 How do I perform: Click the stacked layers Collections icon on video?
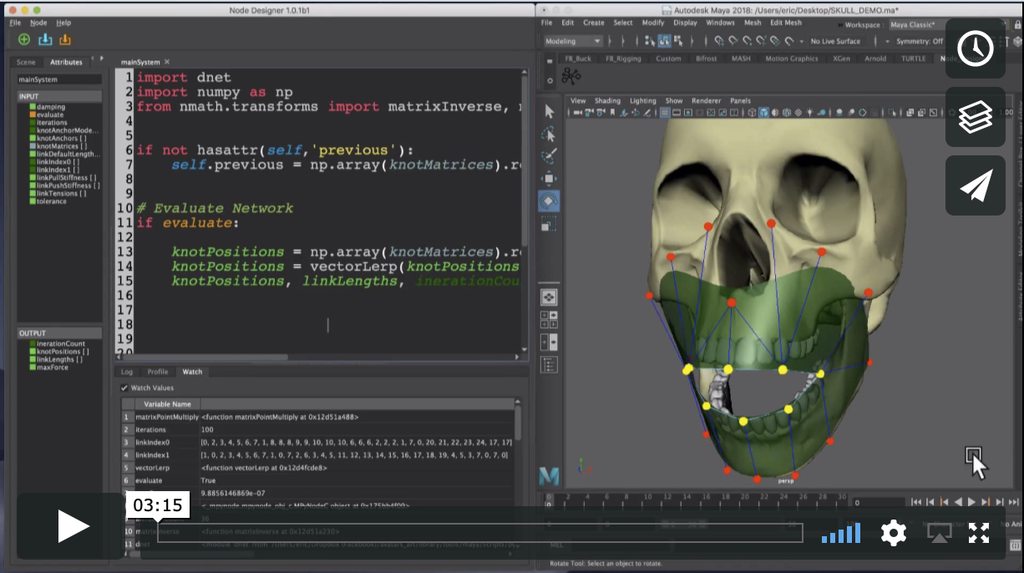(x=976, y=118)
